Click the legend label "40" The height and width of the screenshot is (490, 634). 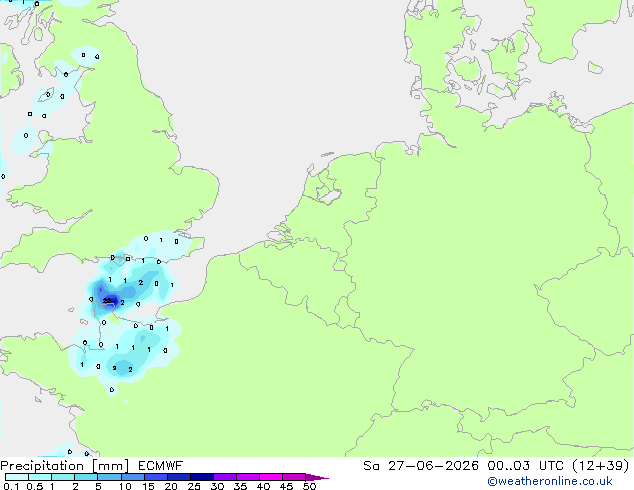click(263, 486)
